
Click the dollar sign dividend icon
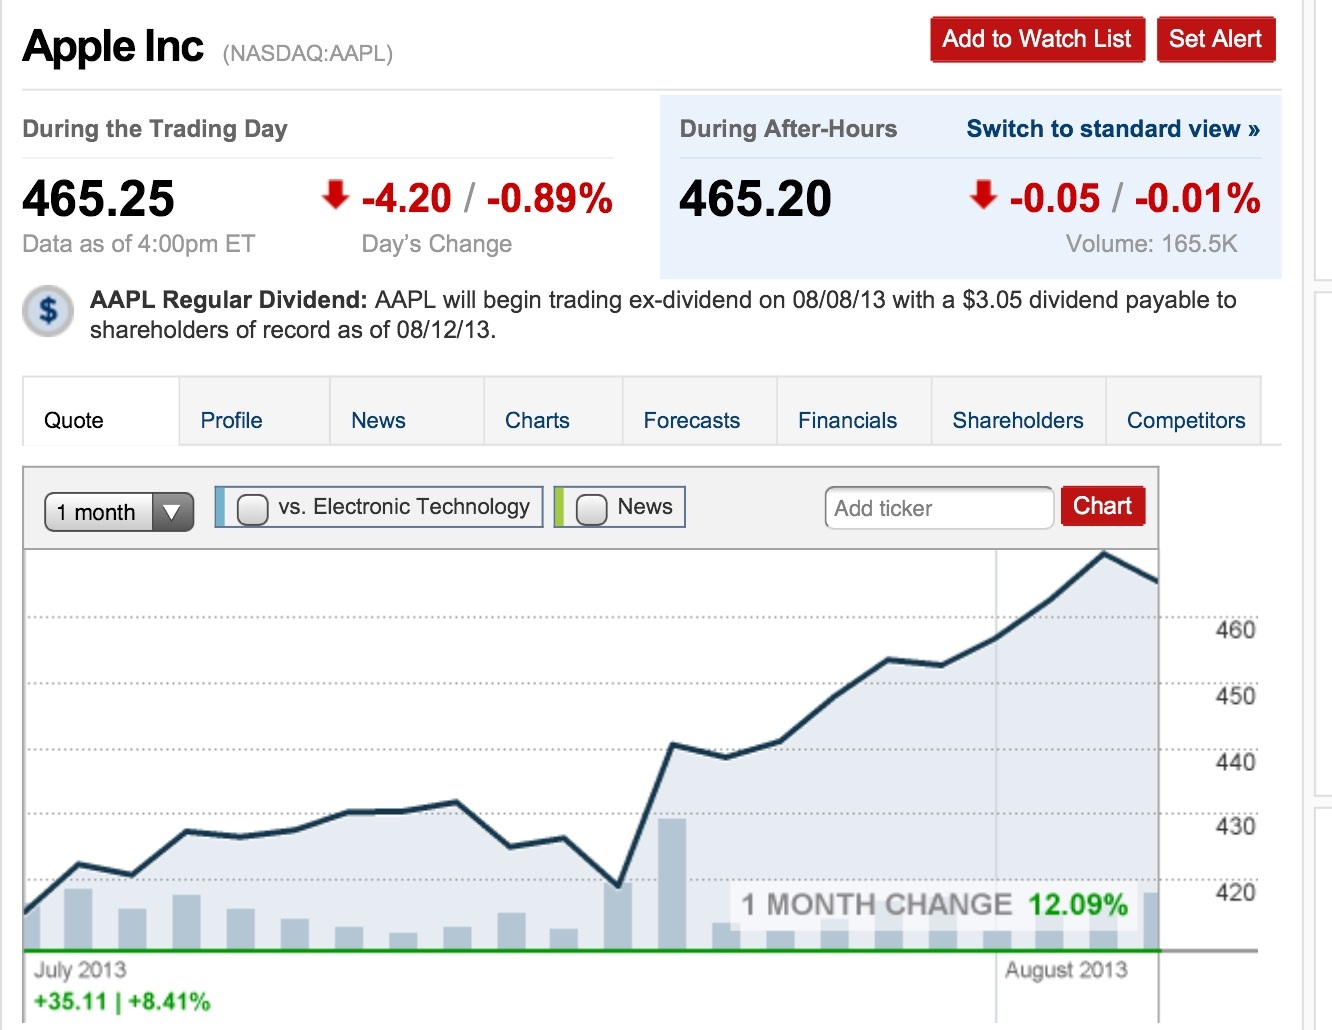(x=48, y=311)
